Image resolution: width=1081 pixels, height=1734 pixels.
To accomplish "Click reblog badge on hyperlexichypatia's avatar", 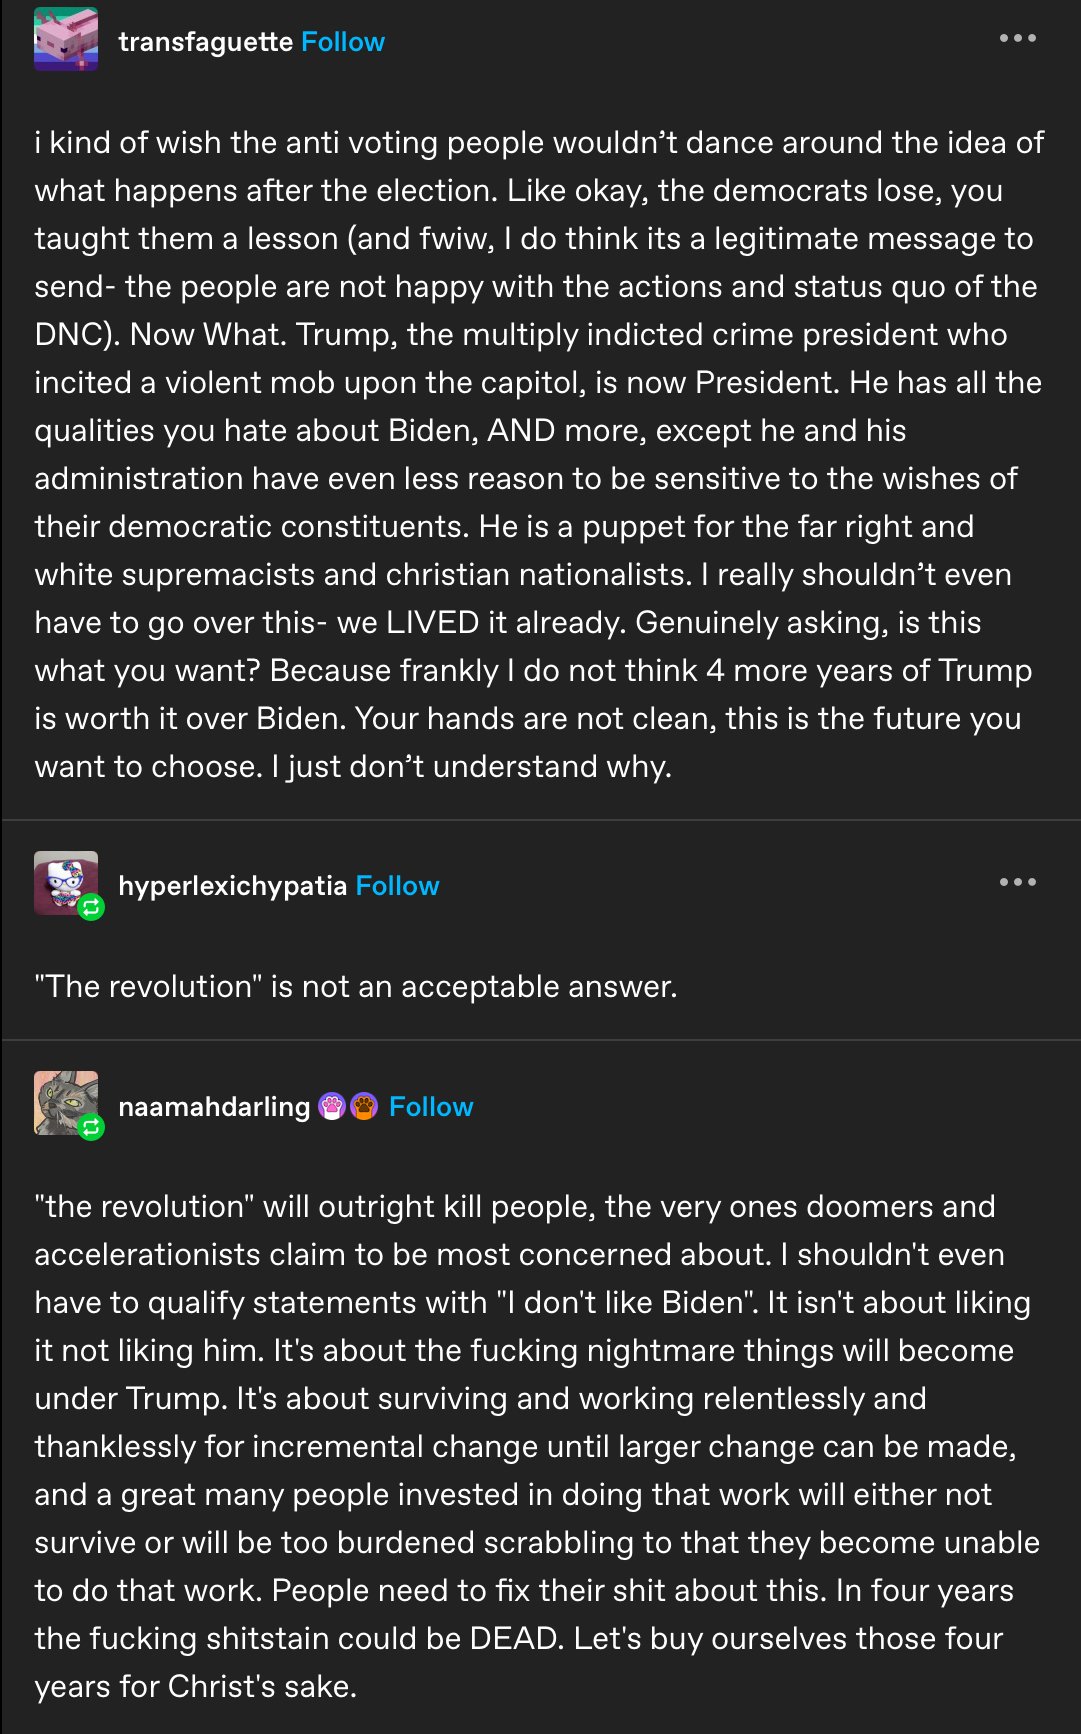I will (91, 907).
